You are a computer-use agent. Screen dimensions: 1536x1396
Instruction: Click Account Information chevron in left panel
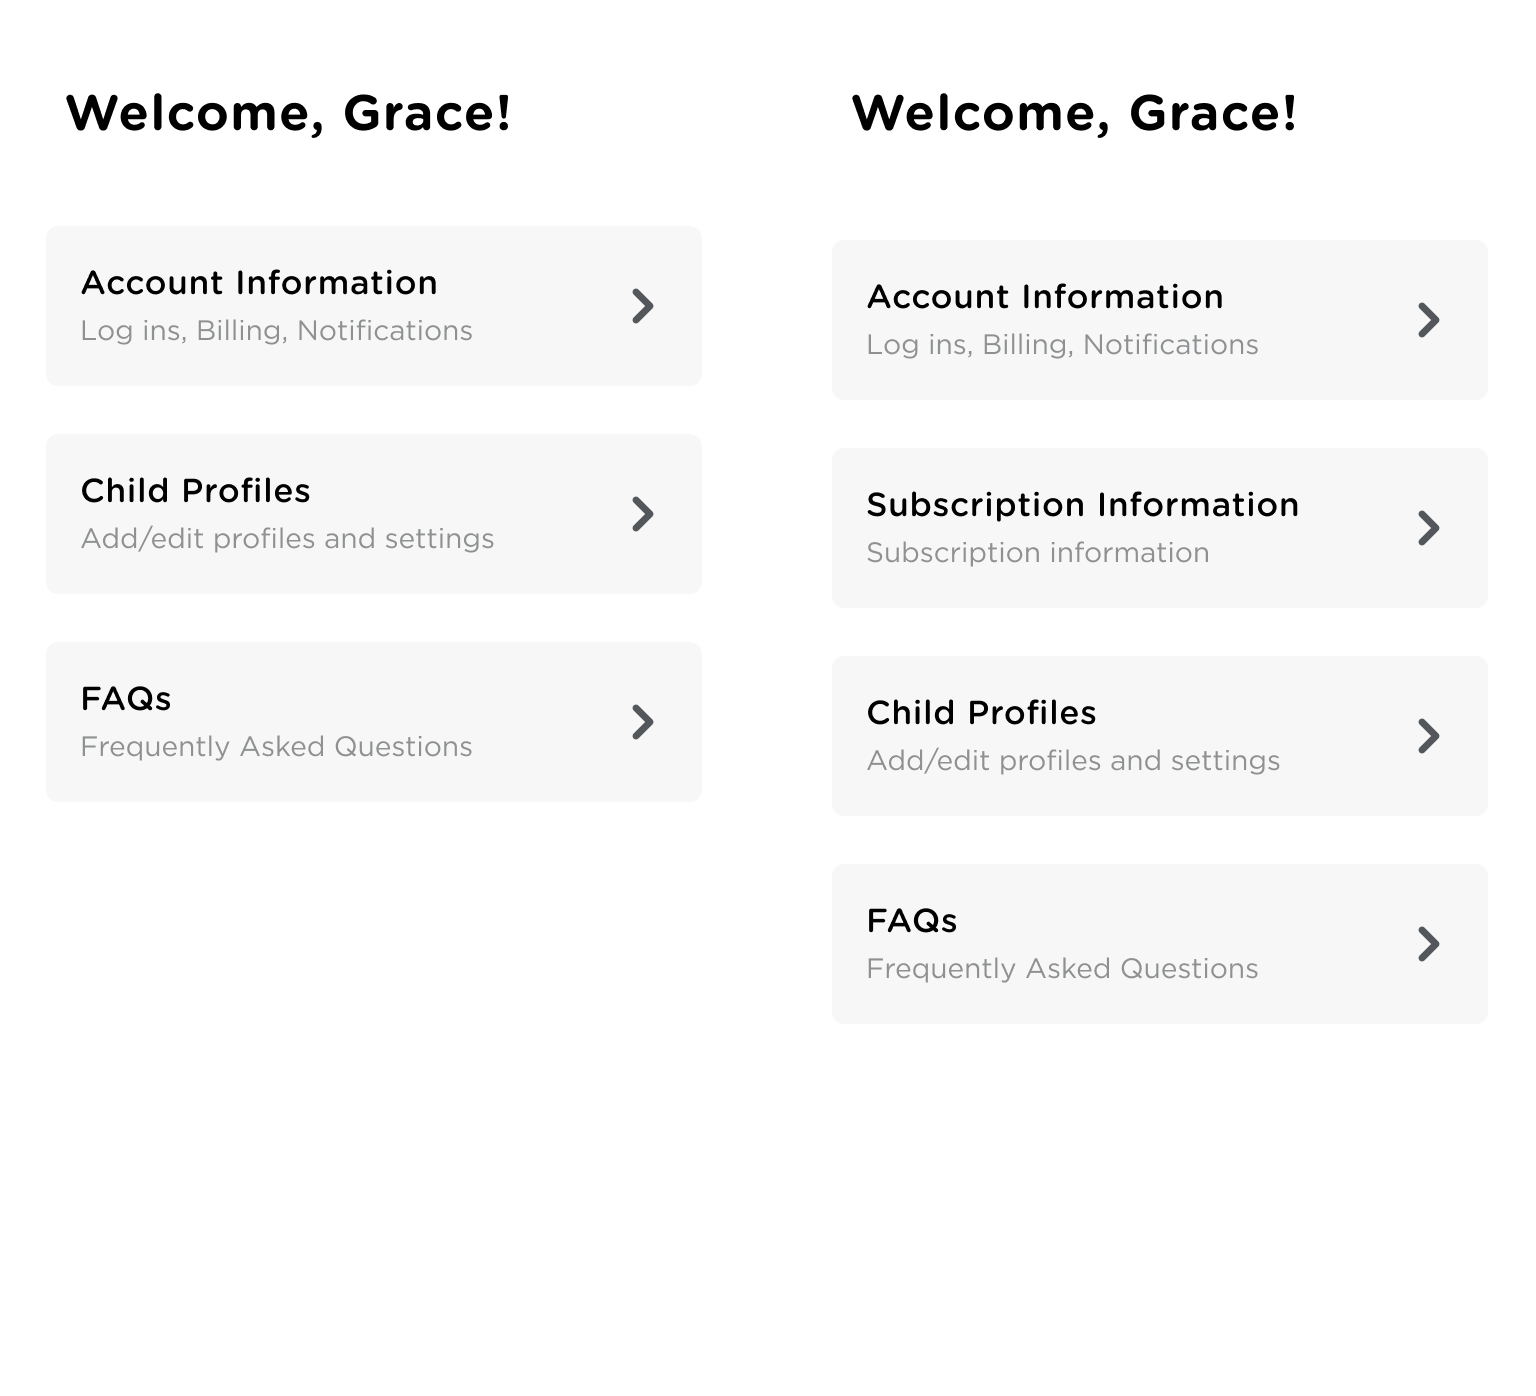[643, 306]
